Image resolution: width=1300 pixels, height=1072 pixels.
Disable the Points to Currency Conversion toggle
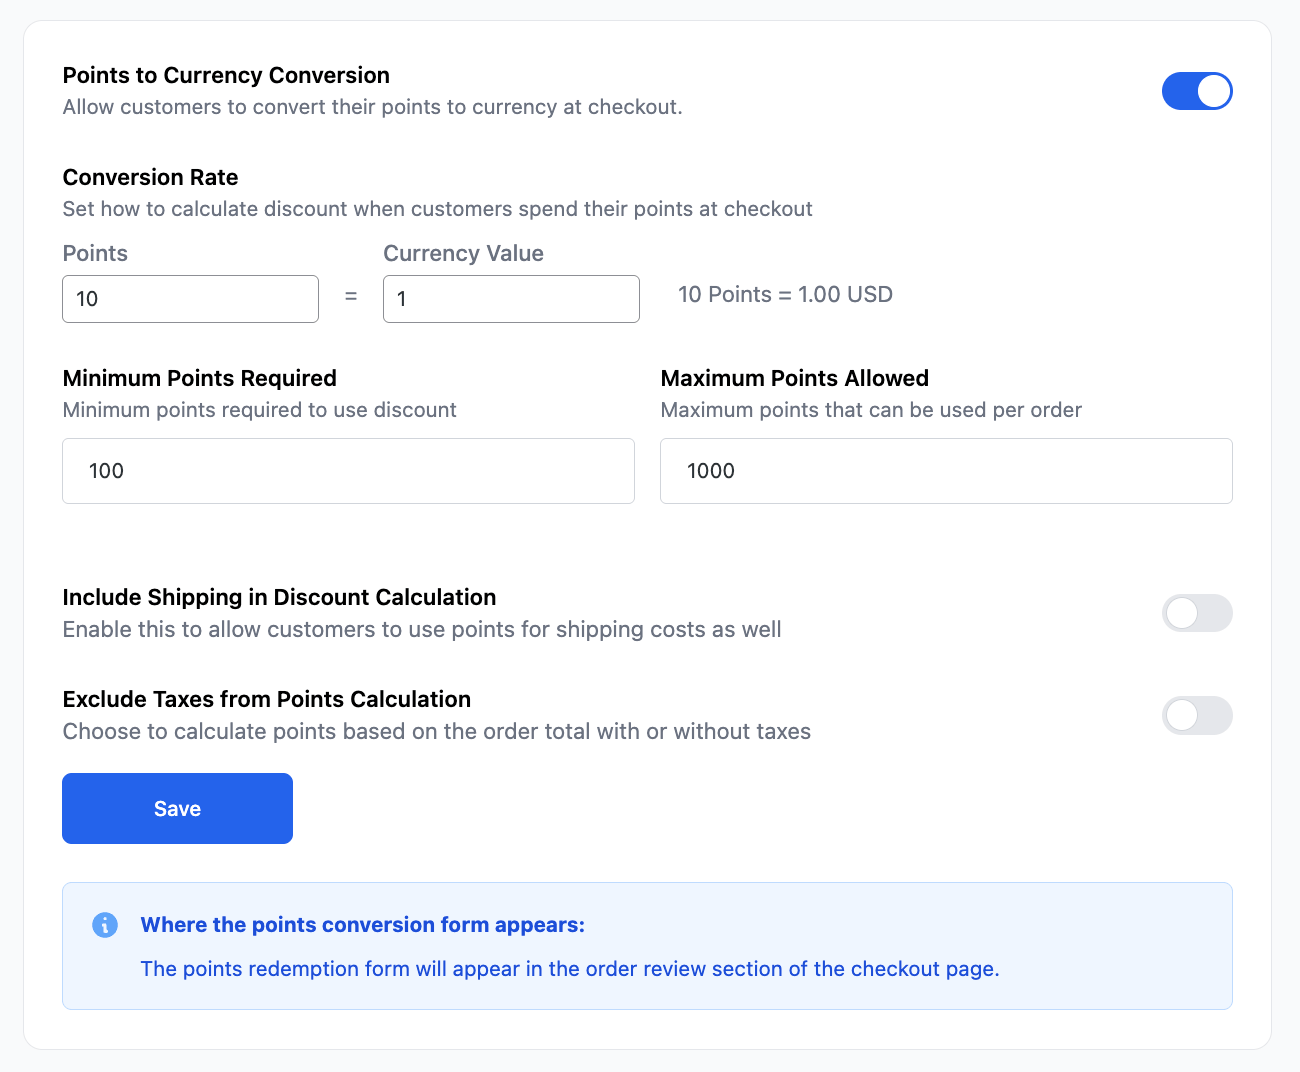pos(1197,91)
